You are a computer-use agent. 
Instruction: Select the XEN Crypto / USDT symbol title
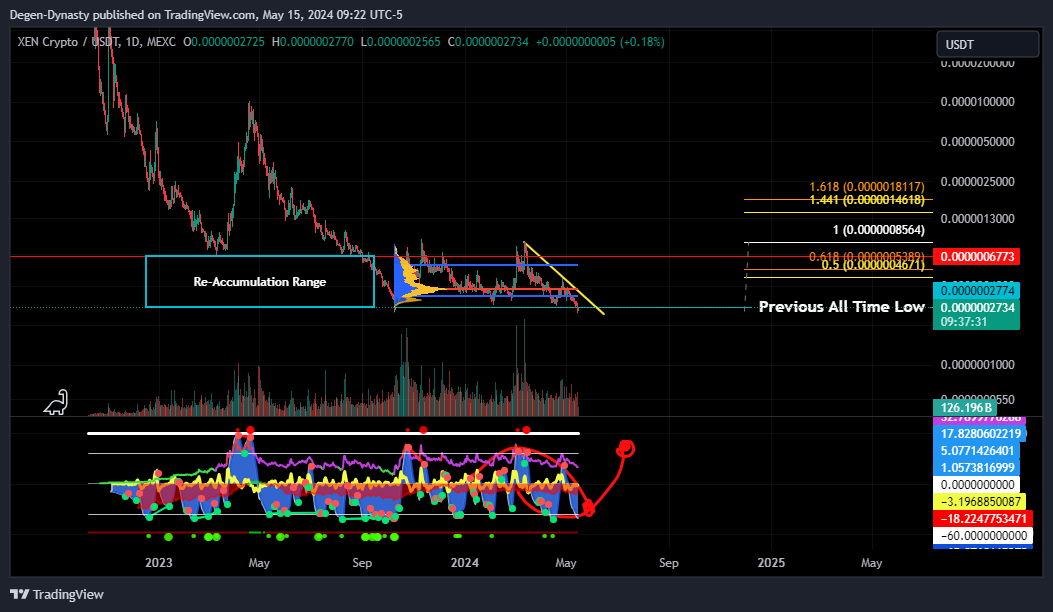pos(97,42)
